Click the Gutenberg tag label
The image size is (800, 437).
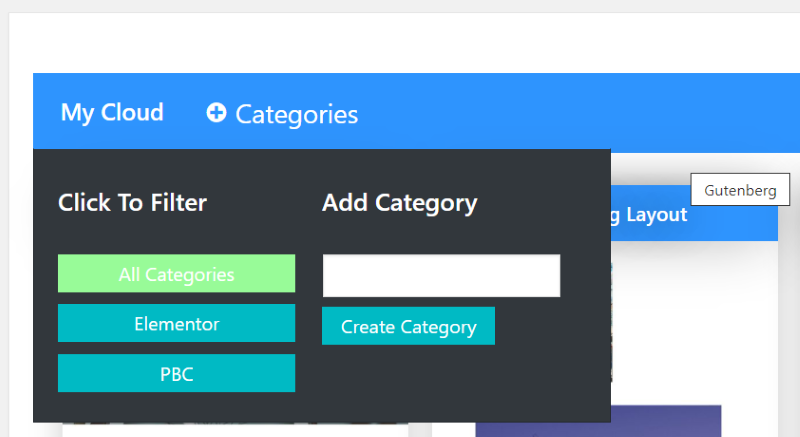click(740, 190)
